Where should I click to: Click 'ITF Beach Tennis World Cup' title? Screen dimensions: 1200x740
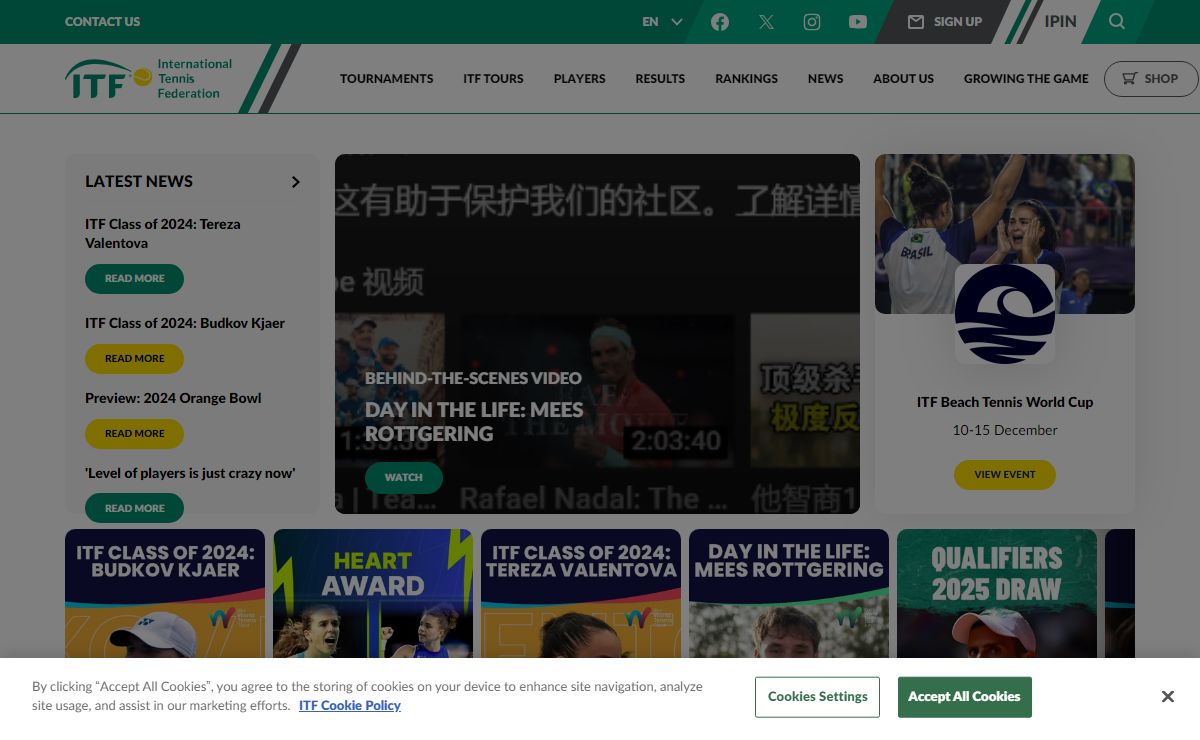[x=1005, y=402]
